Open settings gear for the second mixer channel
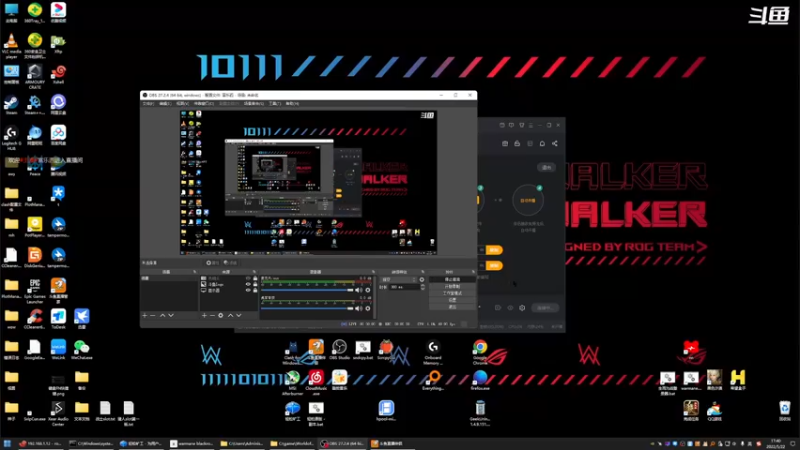The image size is (800, 450). [368, 309]
